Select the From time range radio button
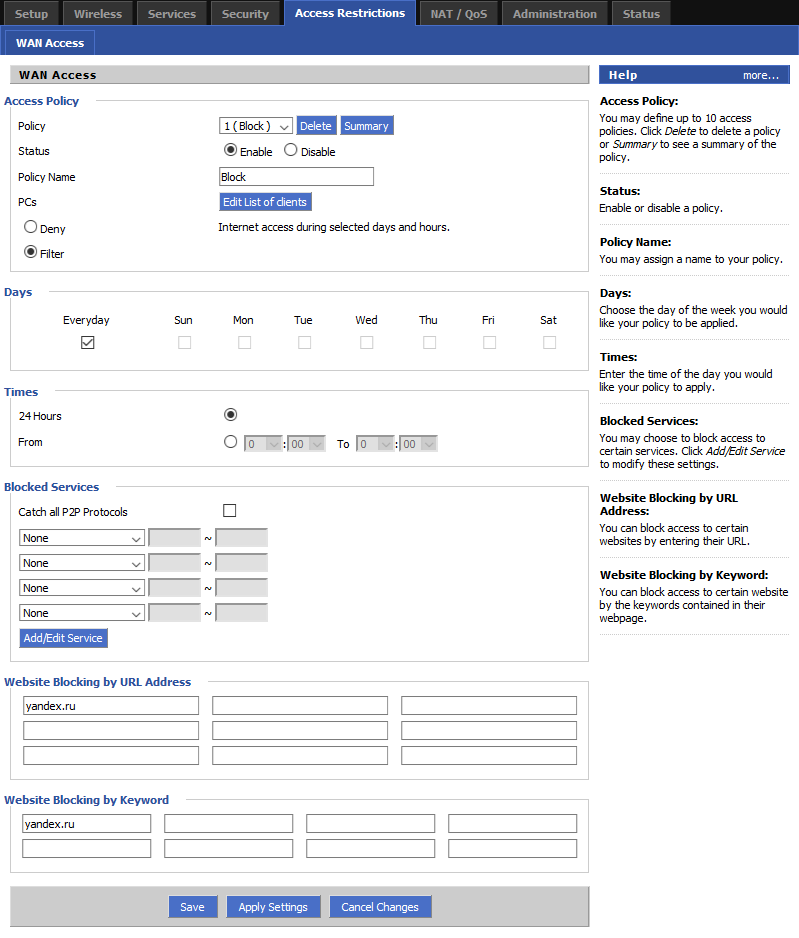The height and width of the screenshot is (938, 799). (x=230, y=442)
